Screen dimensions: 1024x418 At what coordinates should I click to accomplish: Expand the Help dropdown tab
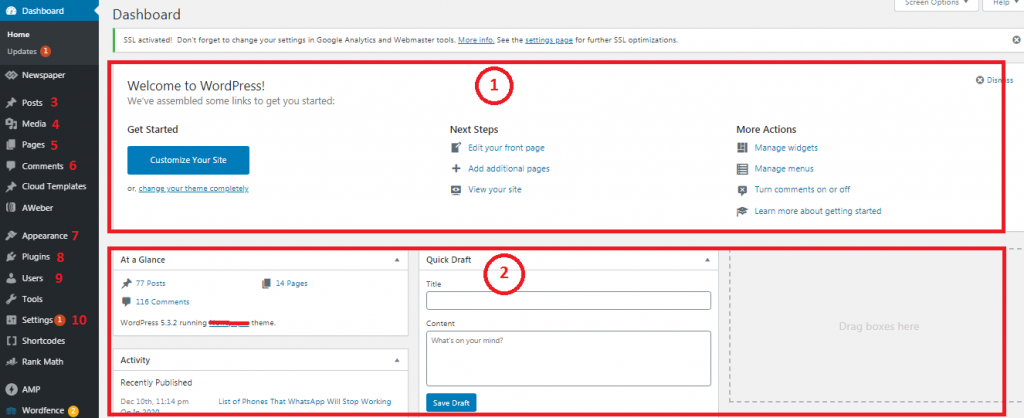tap(1002, 4)
